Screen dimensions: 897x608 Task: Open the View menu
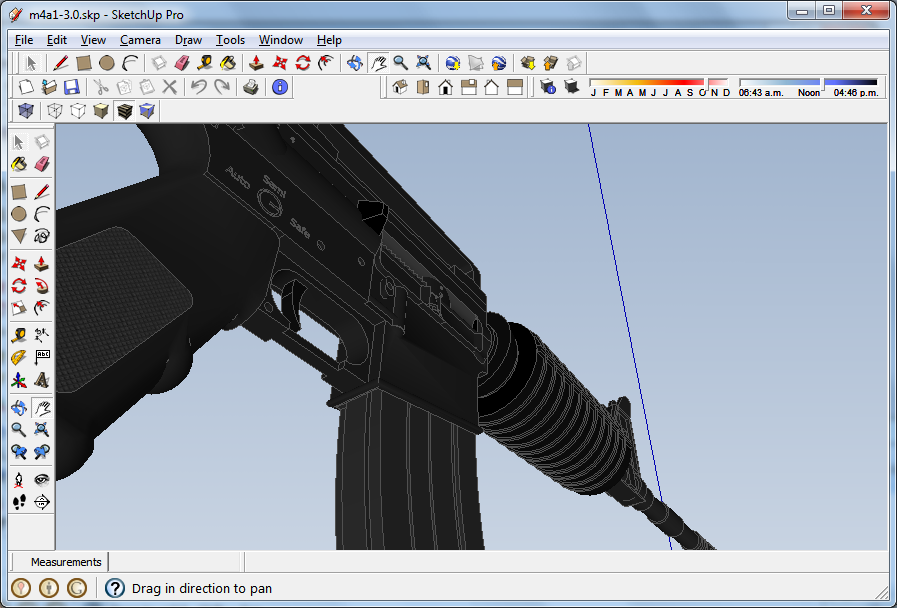point(93,40)
